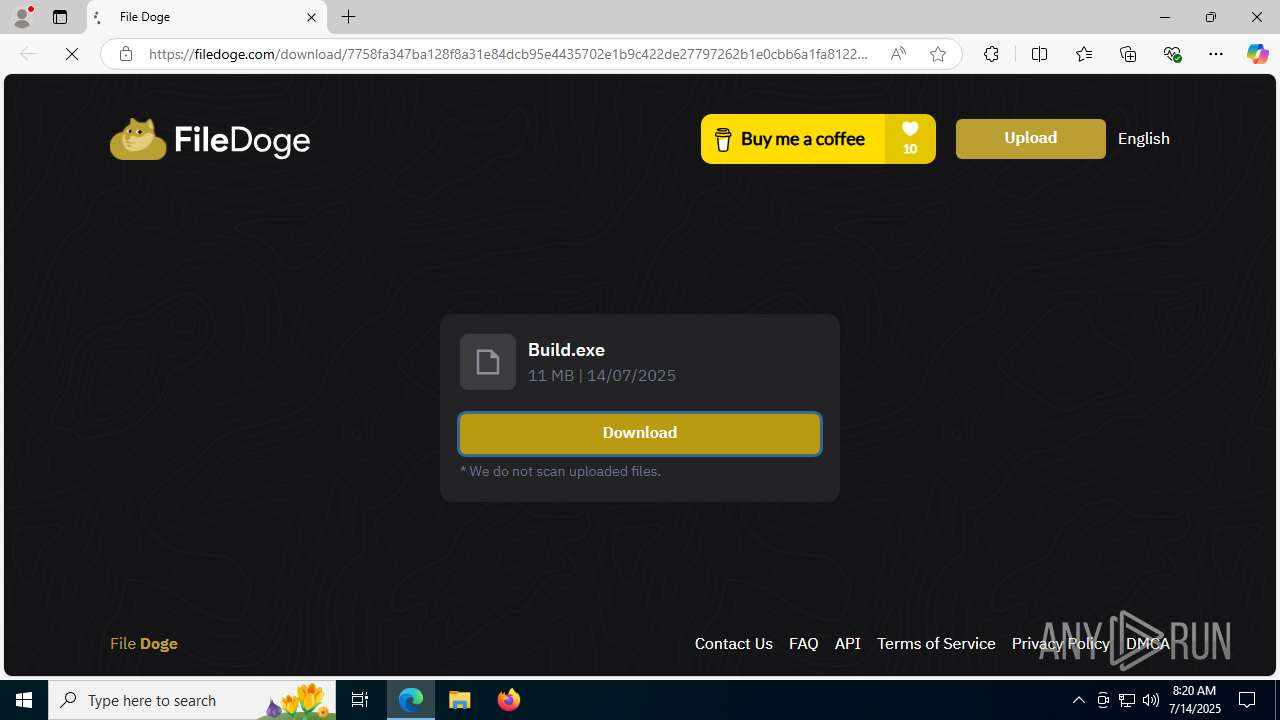Image resolution: width=1280 pixels, height=720 pixels.
Task: Open Browser essentials icon
Action: [1172, 54]
